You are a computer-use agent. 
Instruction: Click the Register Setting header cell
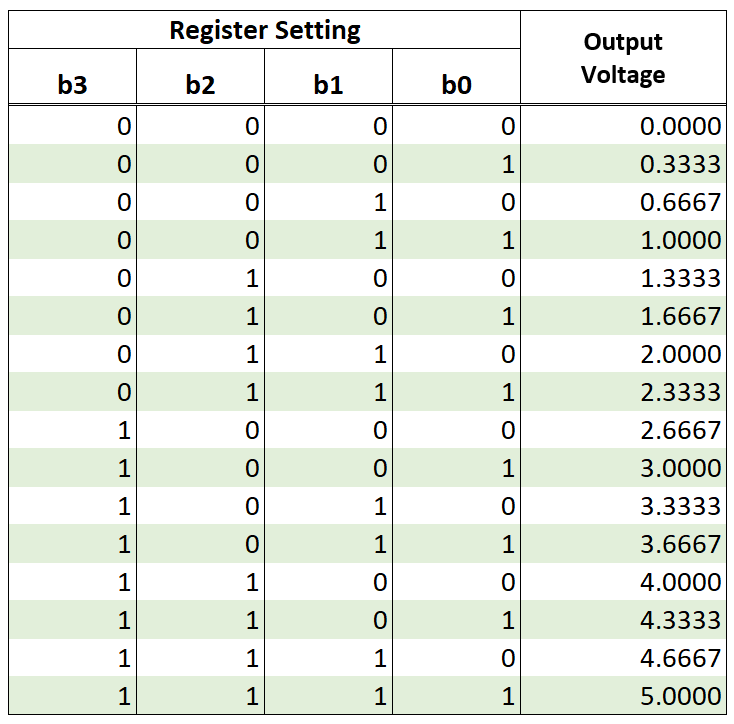tap(265, 31)
